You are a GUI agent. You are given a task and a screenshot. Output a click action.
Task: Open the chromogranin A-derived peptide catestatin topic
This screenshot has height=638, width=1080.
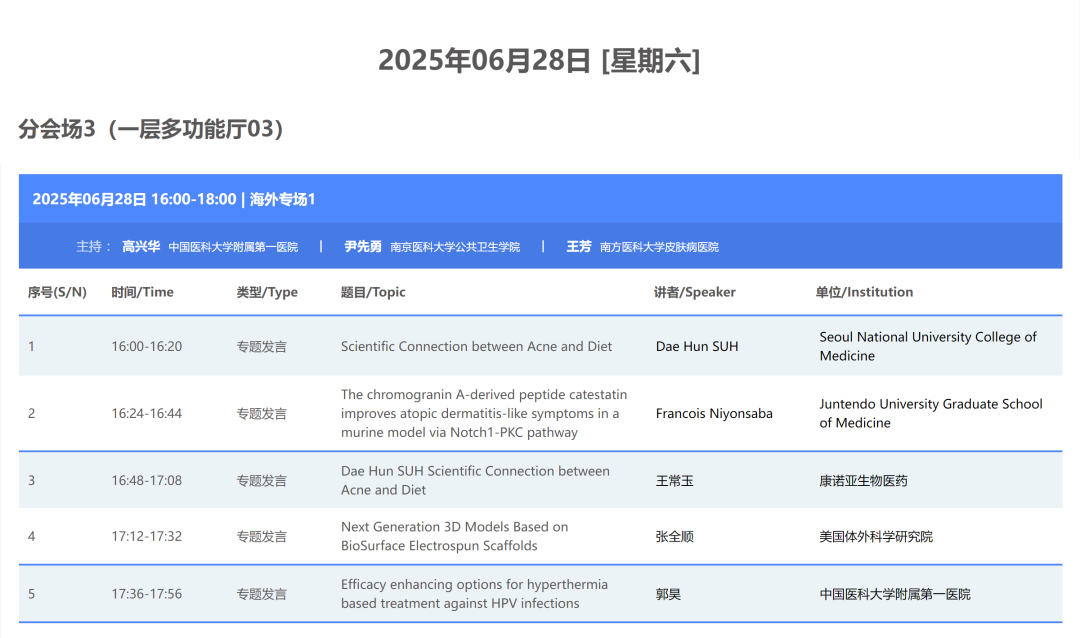484,413
